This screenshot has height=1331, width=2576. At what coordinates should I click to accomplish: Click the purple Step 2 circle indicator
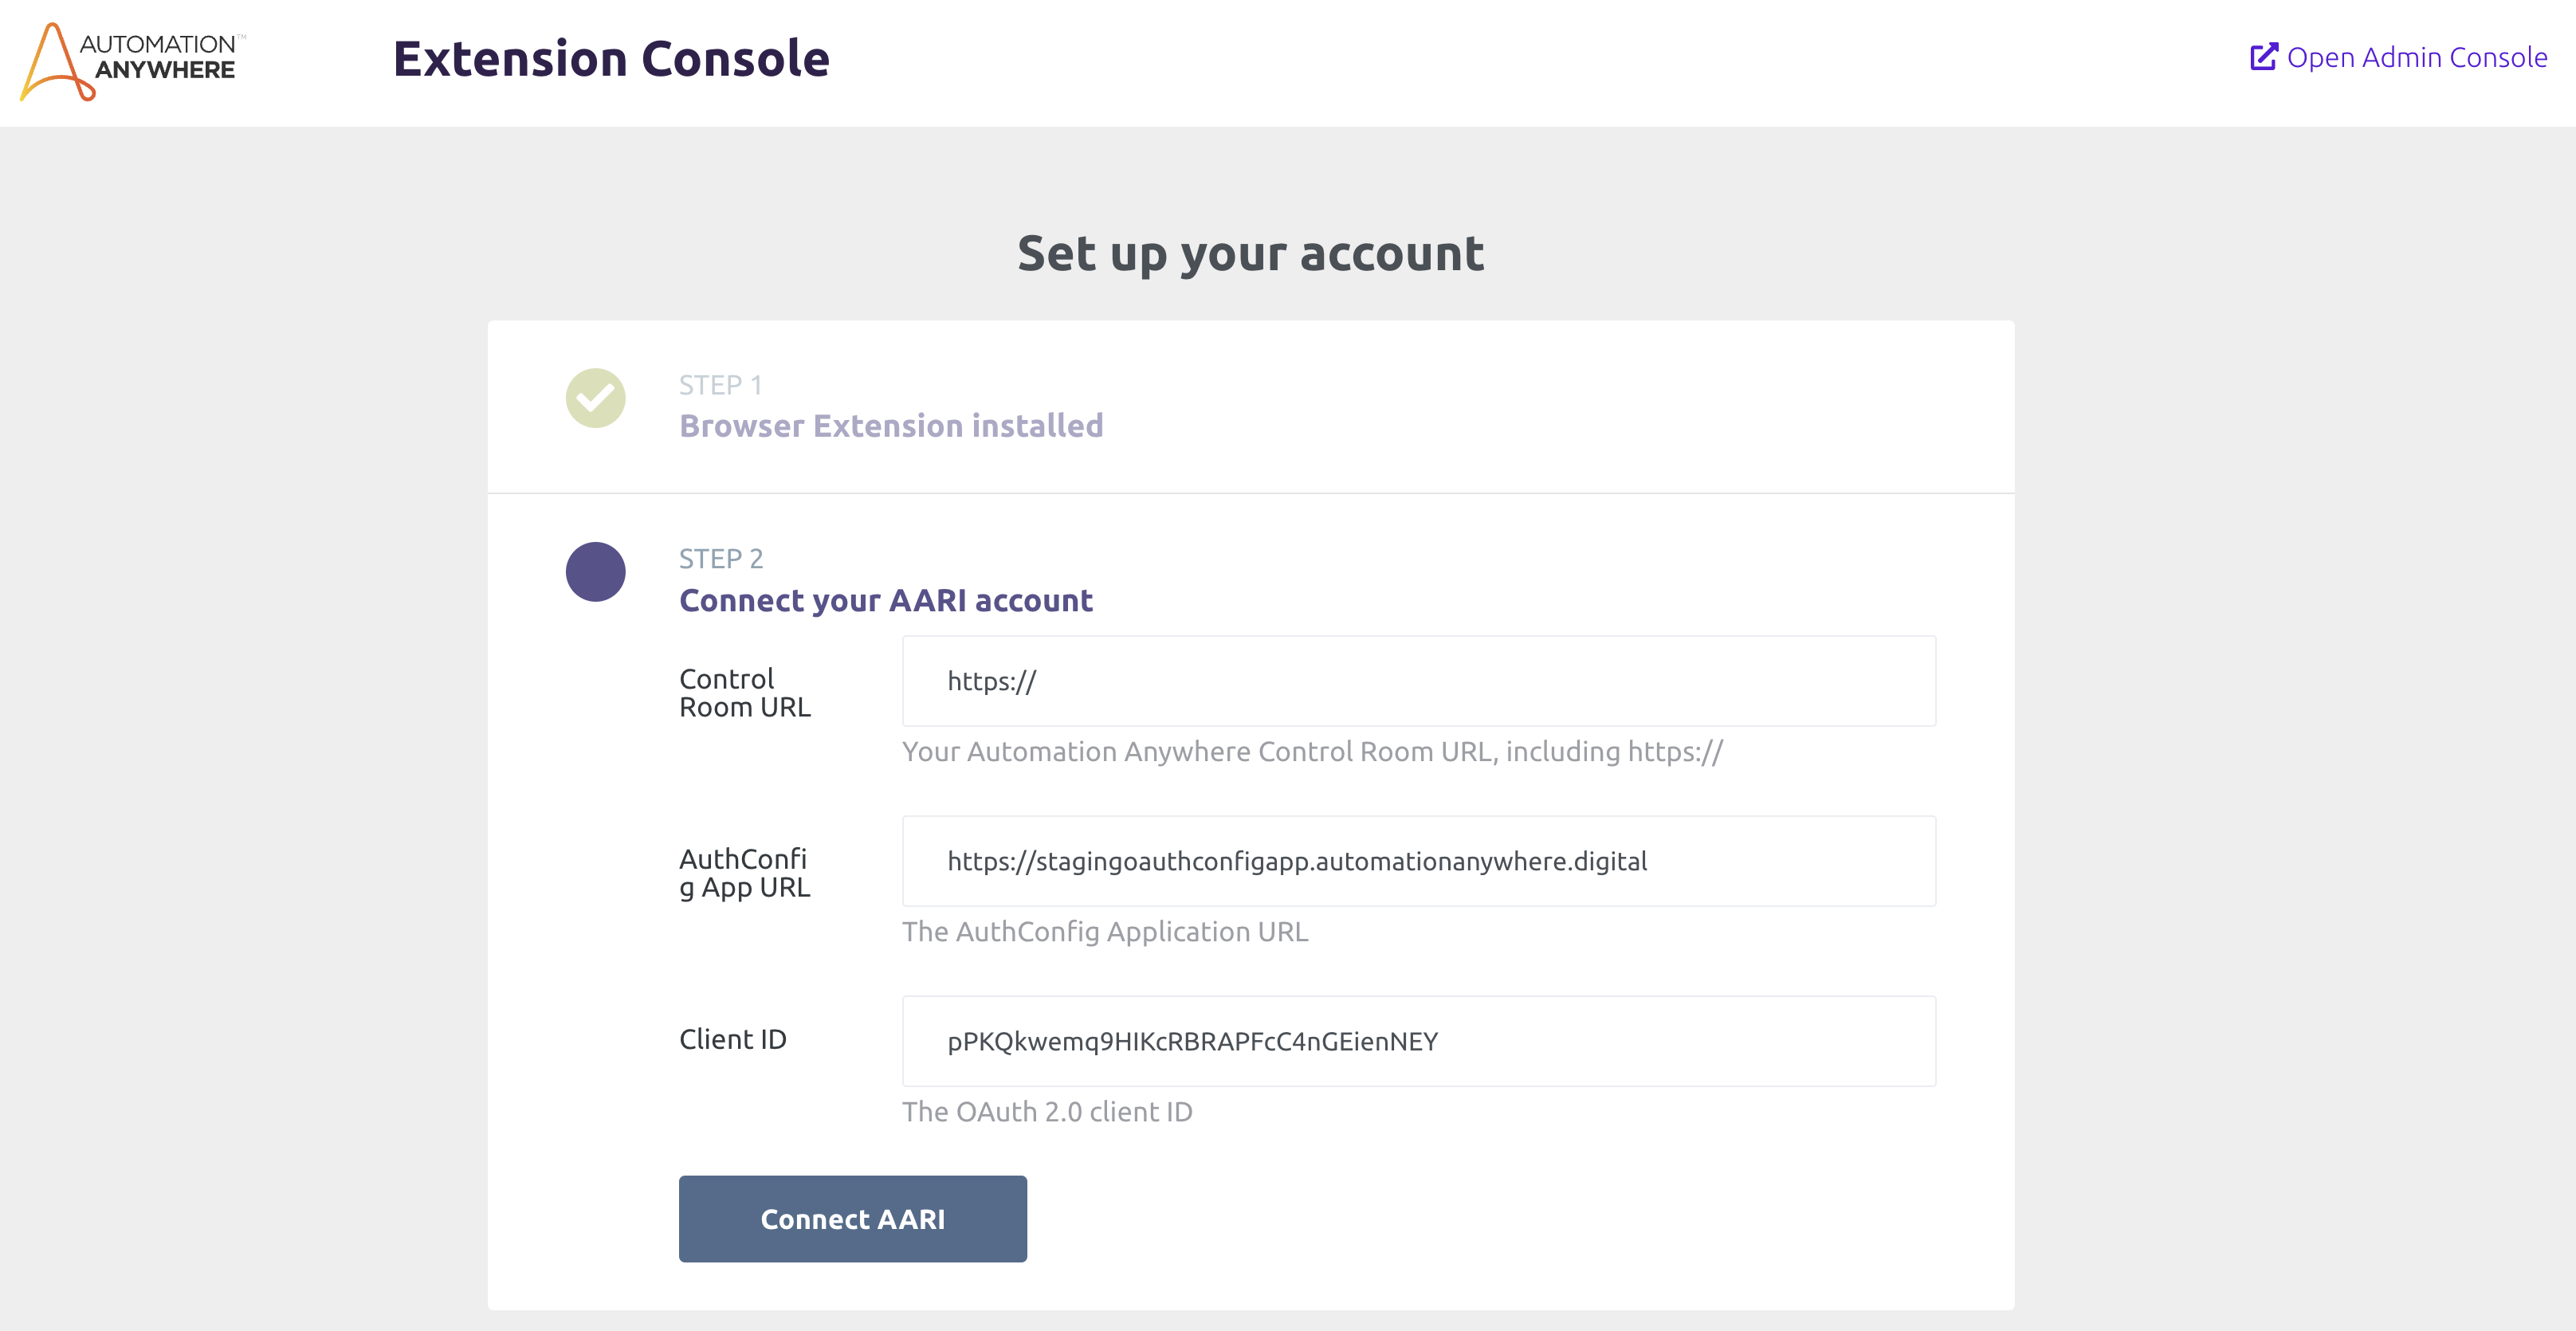coord(595,572)
